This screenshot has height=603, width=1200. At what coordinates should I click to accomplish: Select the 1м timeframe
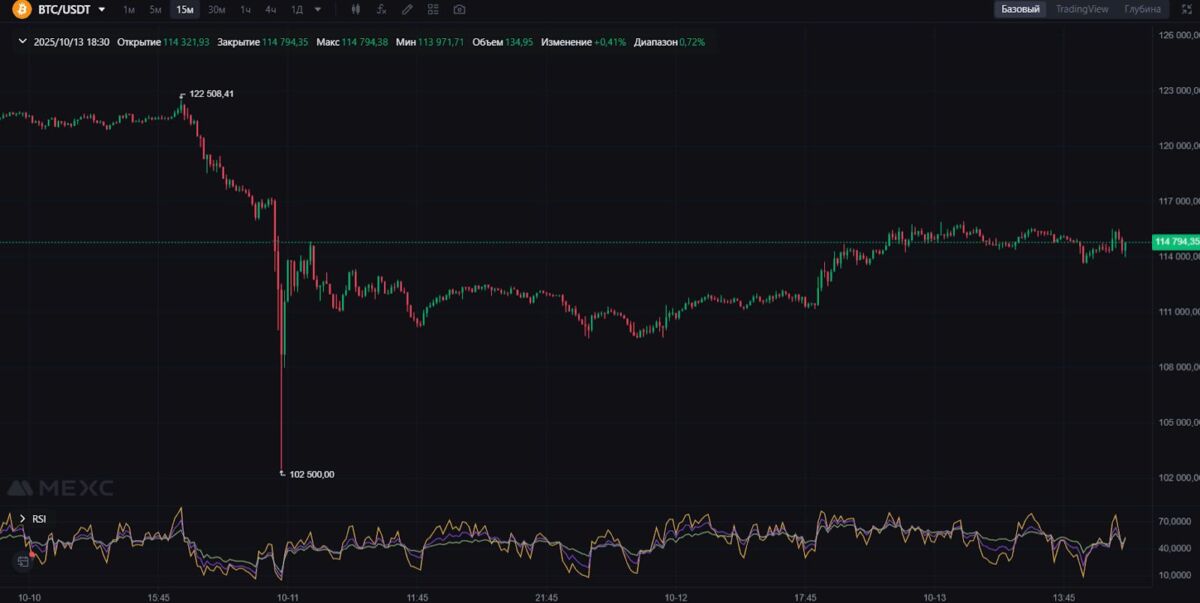click(129, 9)
